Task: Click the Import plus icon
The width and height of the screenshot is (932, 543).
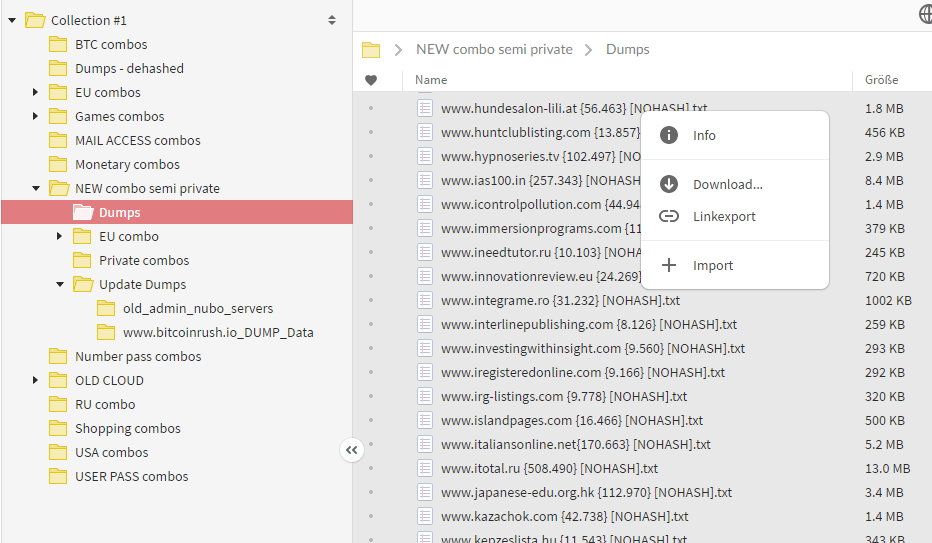Action: 669,265
